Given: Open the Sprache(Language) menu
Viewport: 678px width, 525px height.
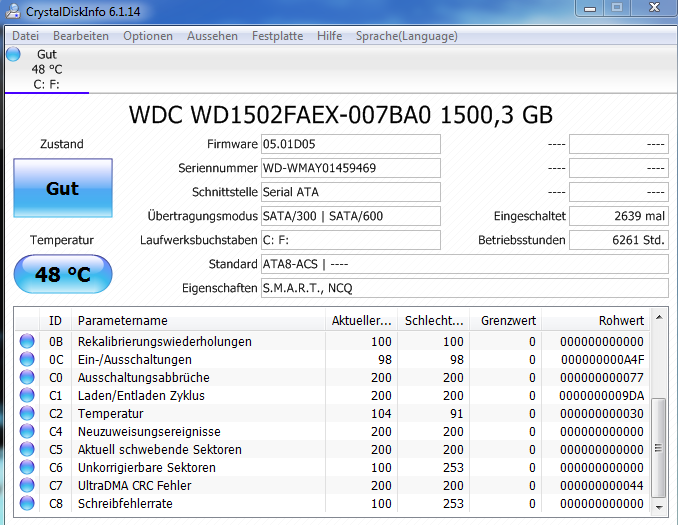Looking at the screenshot, I should coord(406,36).
